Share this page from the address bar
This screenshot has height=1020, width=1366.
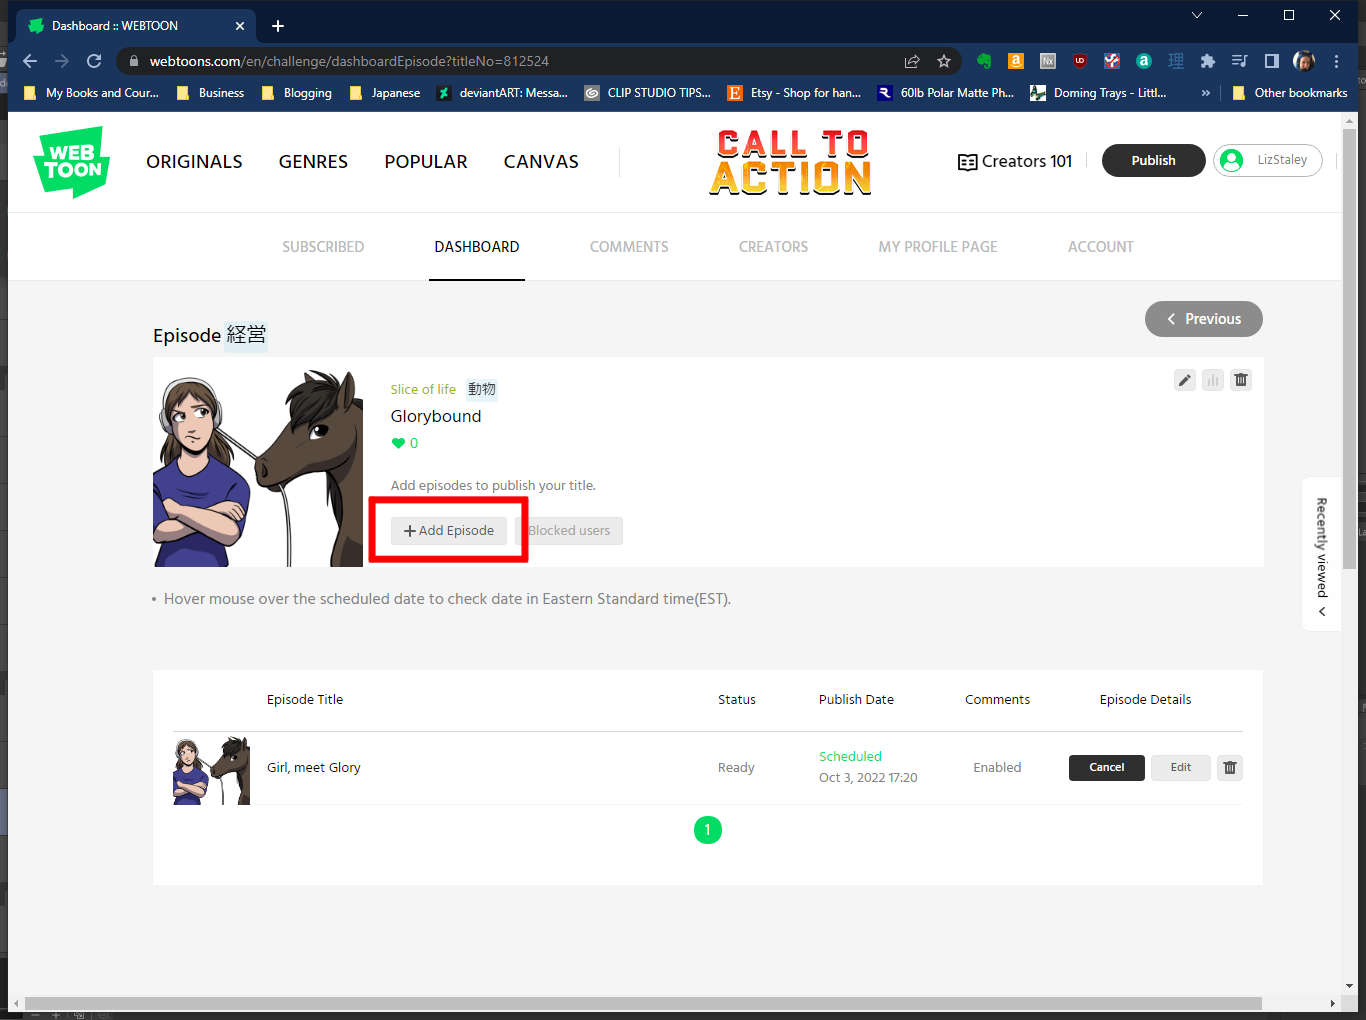[912, 61]
